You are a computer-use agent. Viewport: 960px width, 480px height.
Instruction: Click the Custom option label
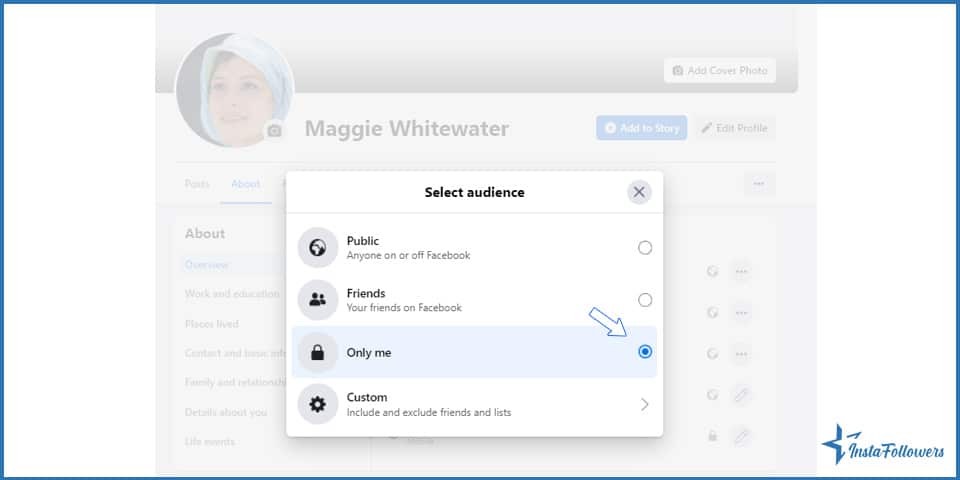point(367,397)
